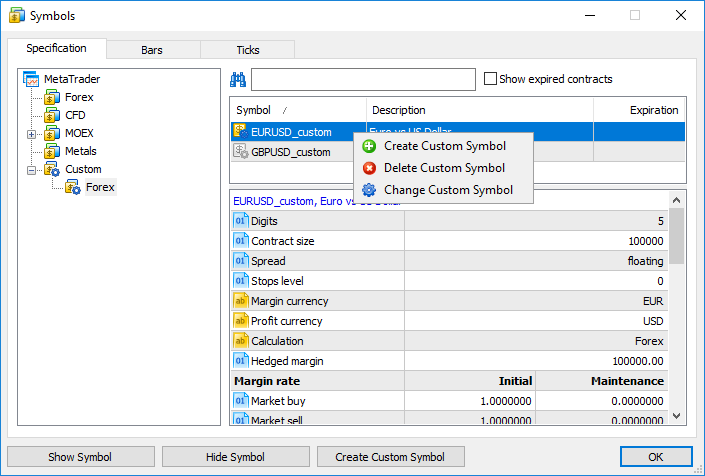Viewport: 705px width, 476px height.
Task: Click the binoculars search icon
Action: point(239,80)
